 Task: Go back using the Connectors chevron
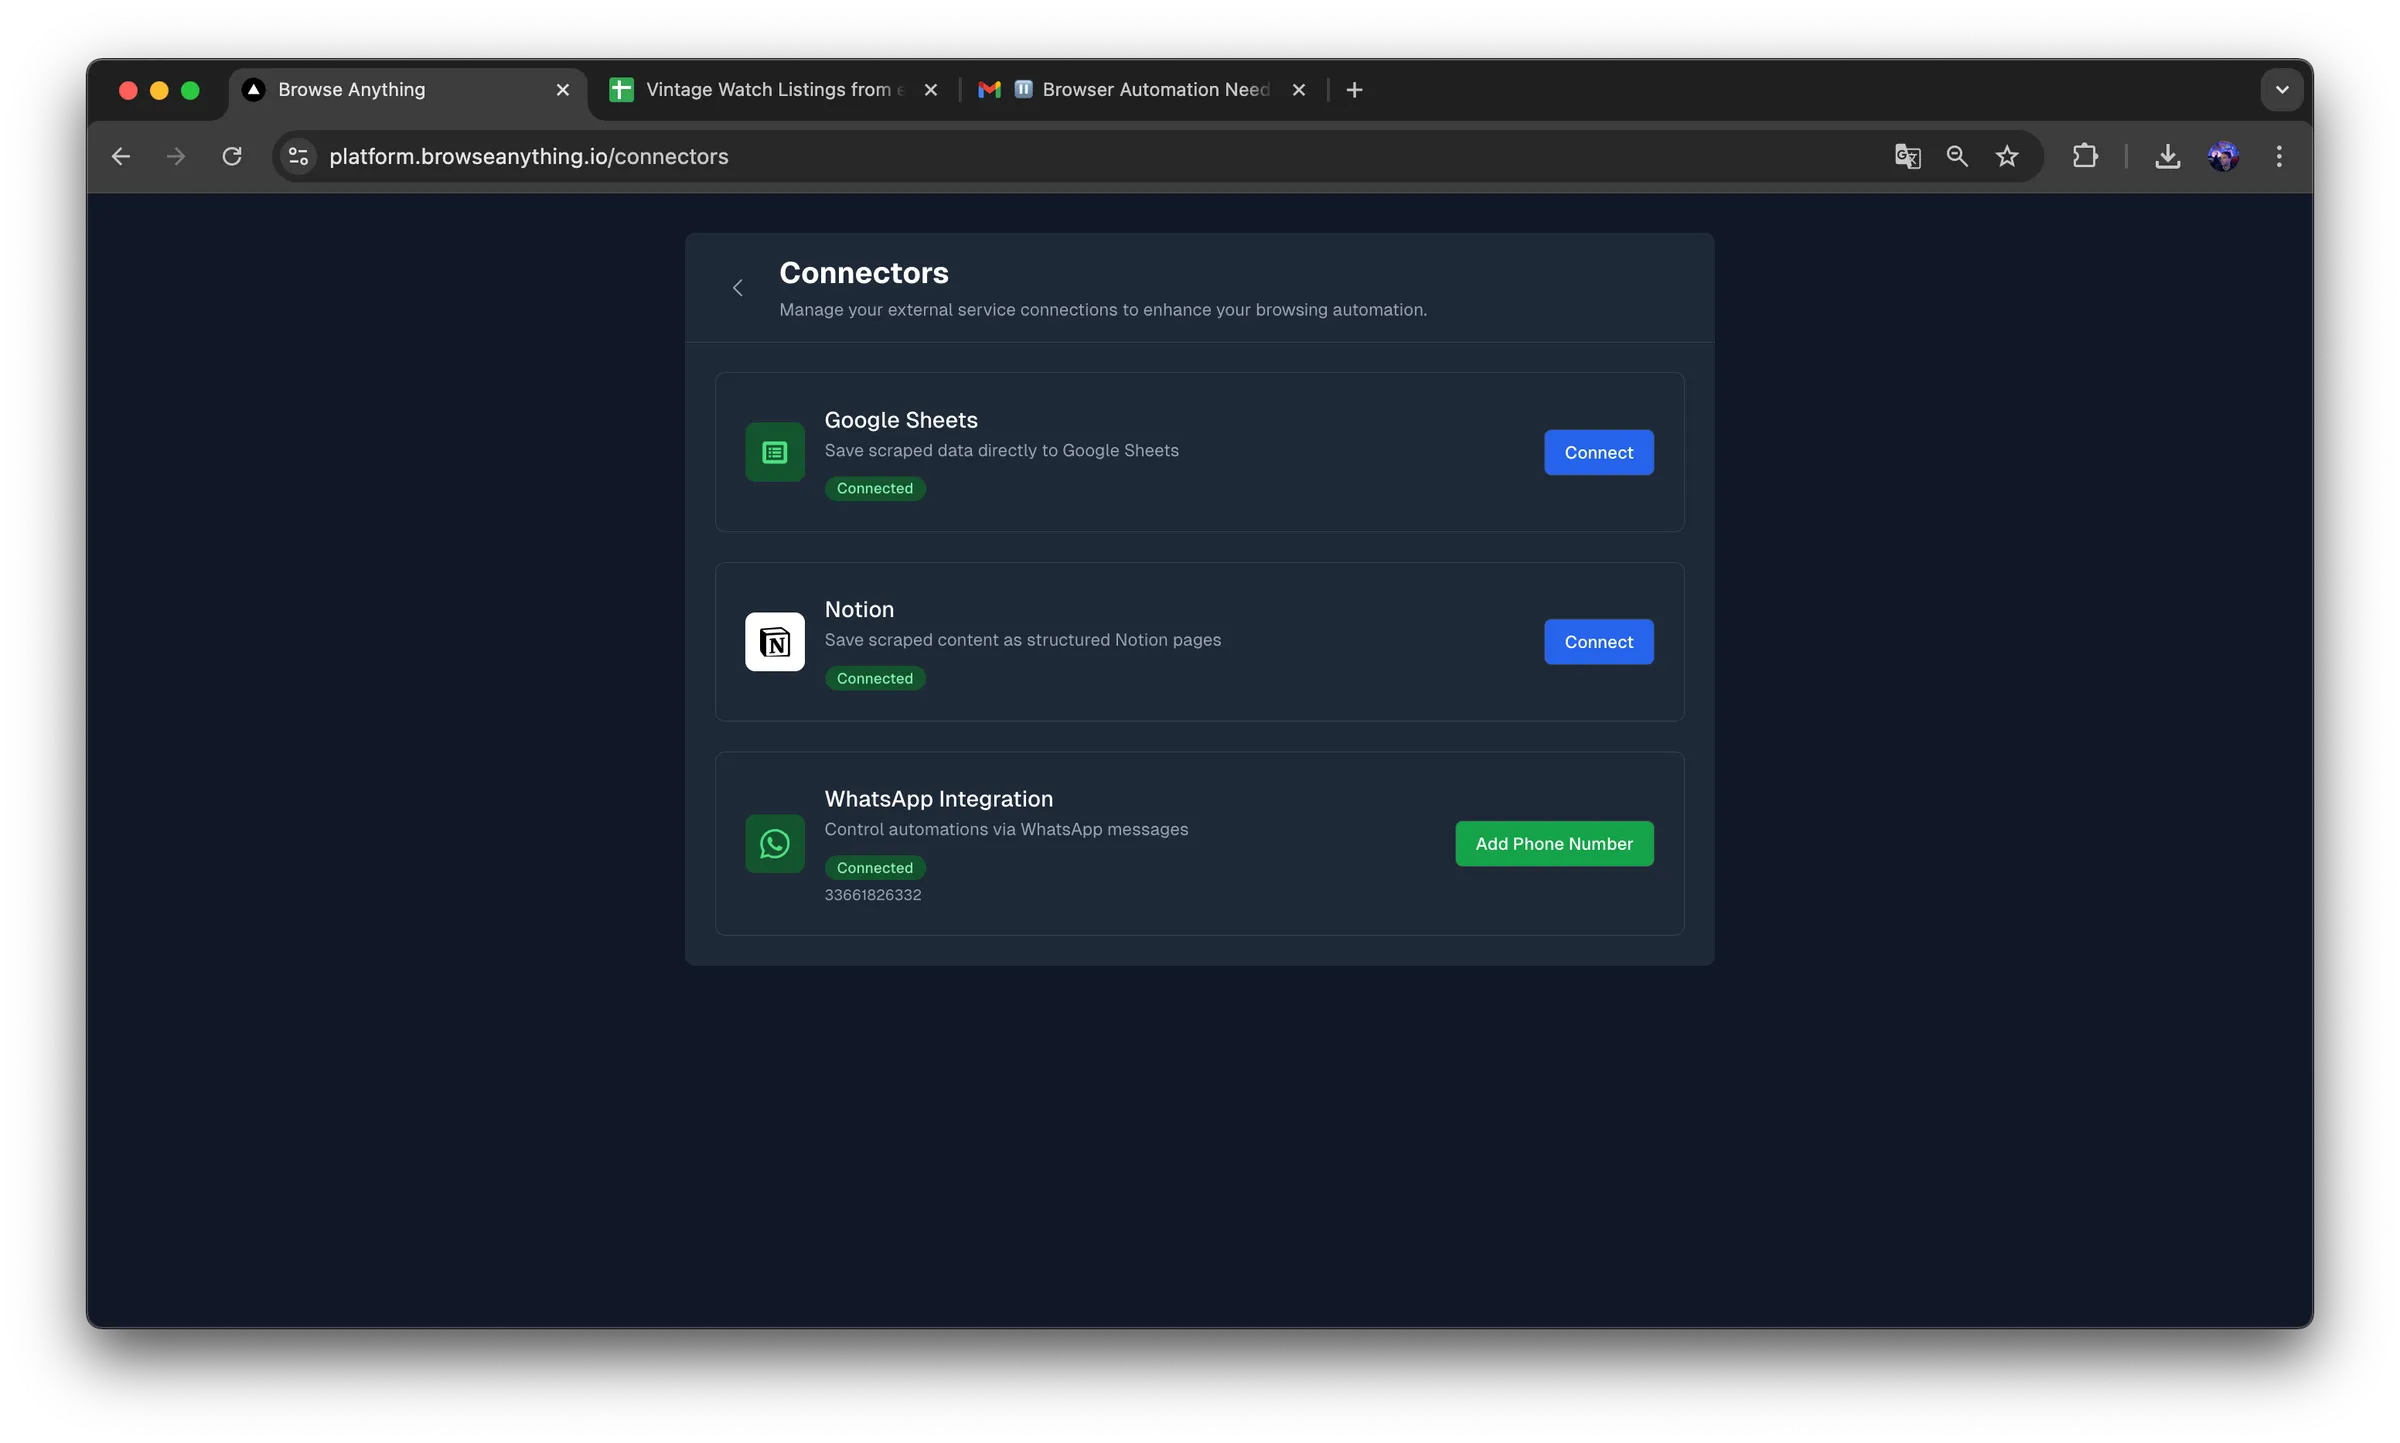(738, 288)
